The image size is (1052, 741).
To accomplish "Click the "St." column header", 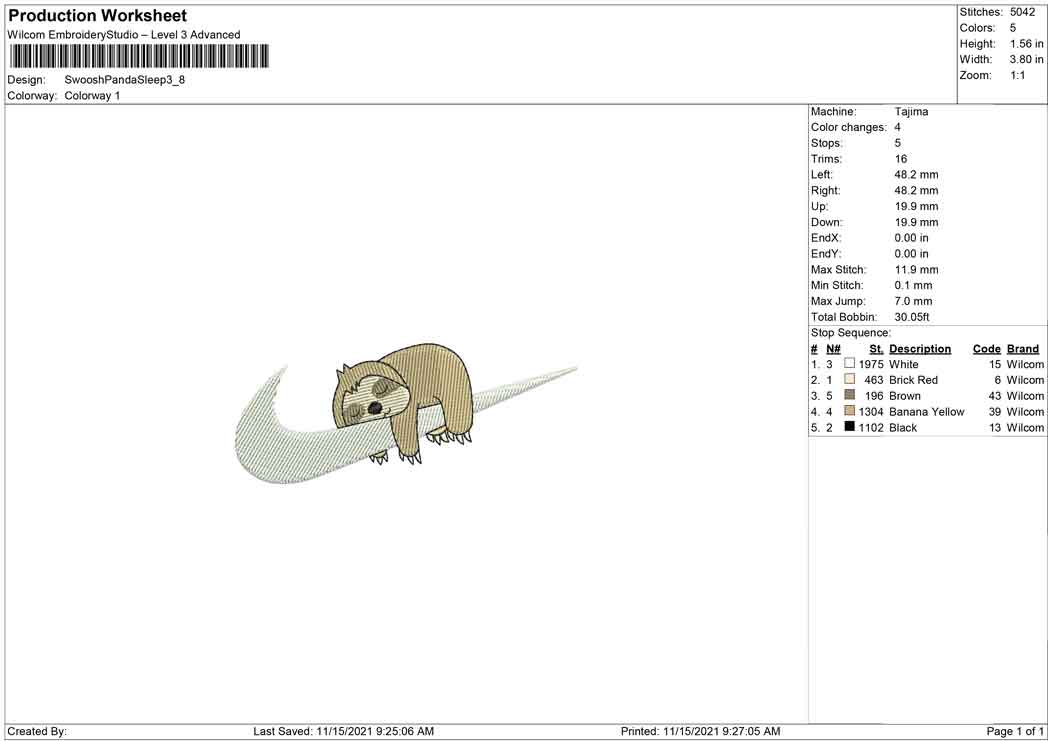I will point(876,349).
